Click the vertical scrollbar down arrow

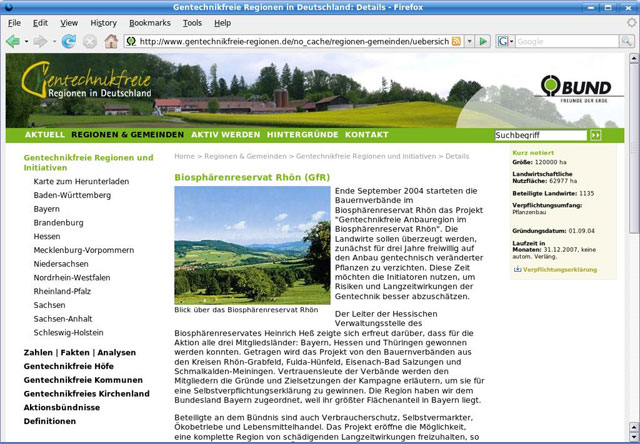pyautogui.click(x=633, y=437)
